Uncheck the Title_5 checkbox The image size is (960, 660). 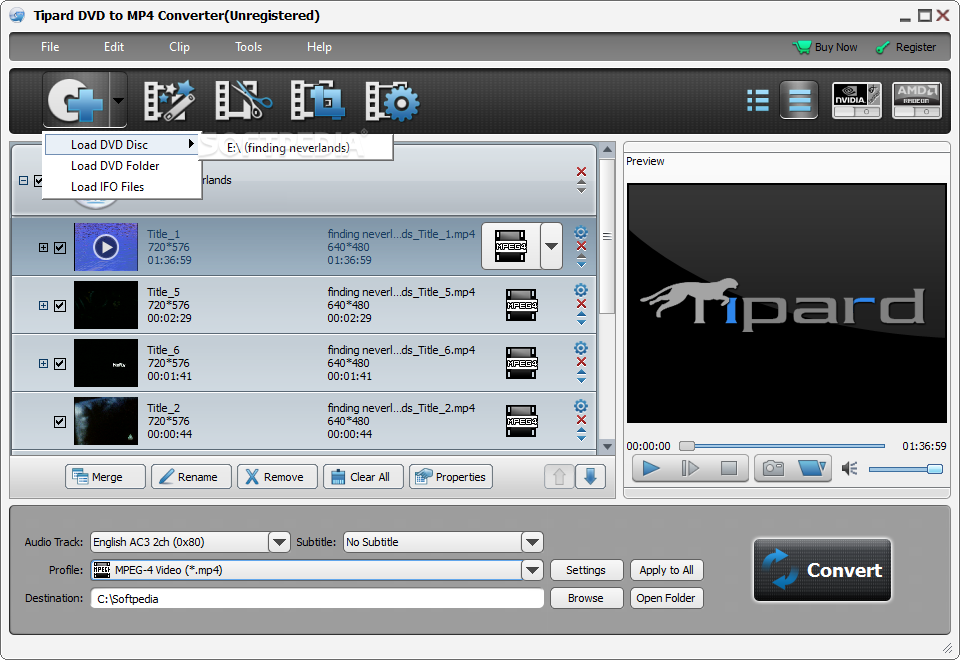click(60, 306)
